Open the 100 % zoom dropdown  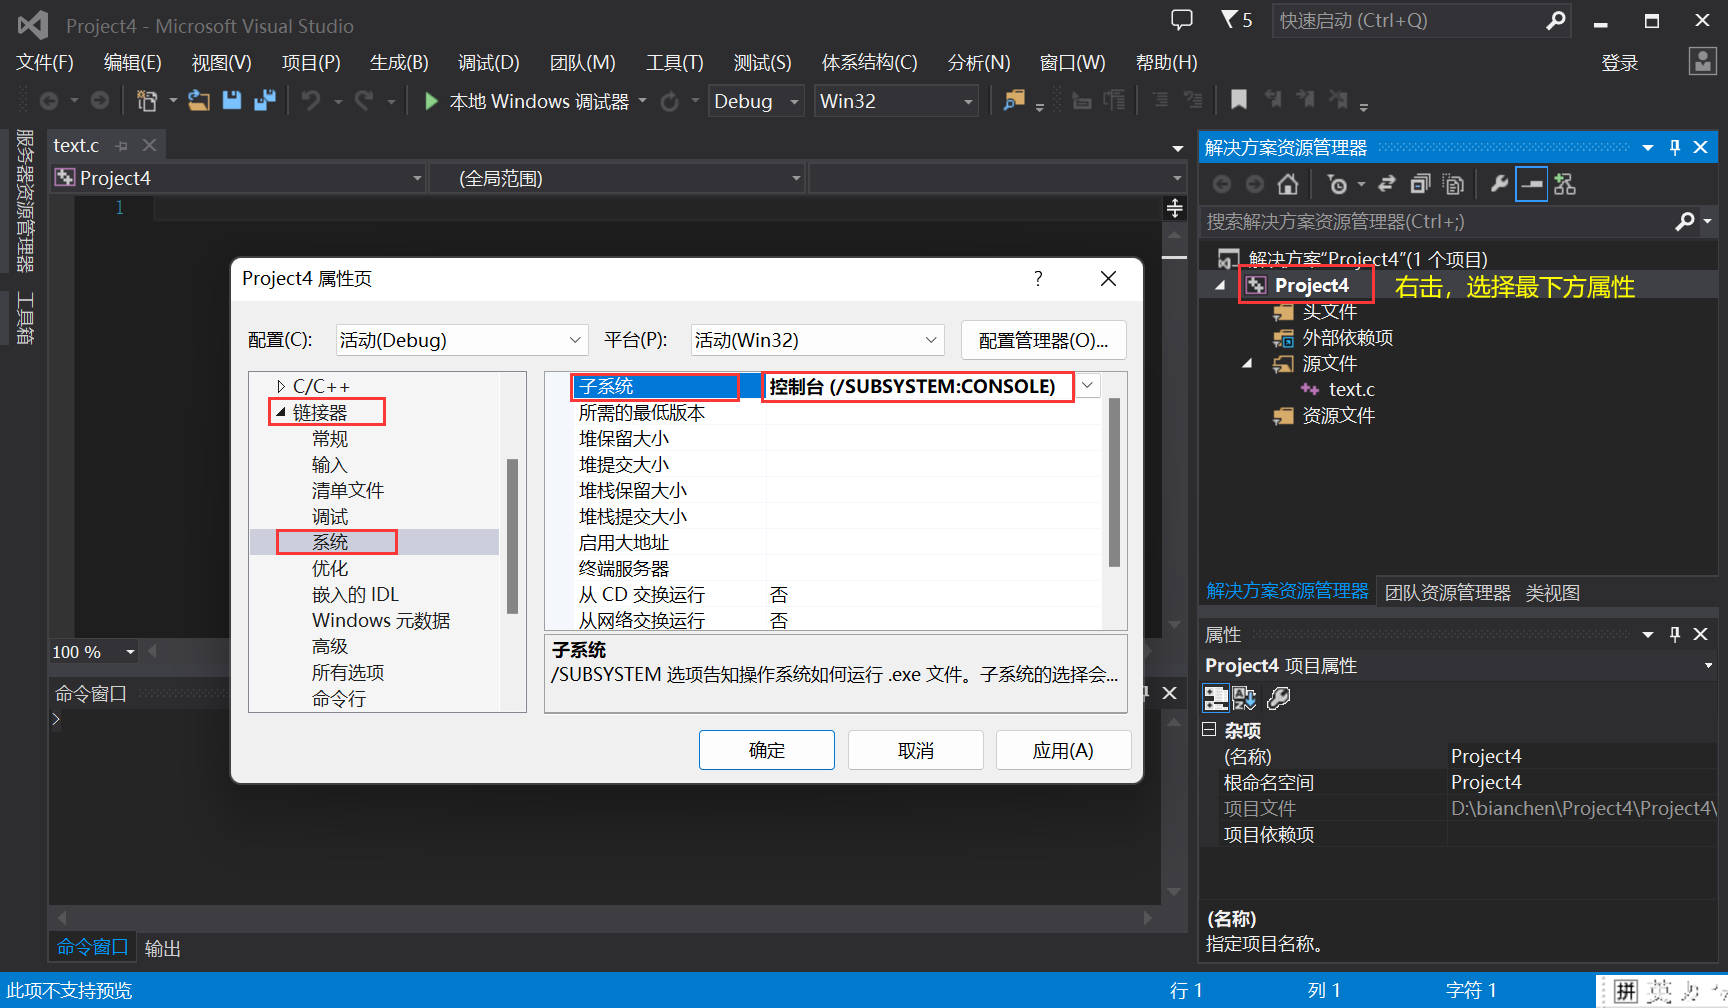coord(130,652)
